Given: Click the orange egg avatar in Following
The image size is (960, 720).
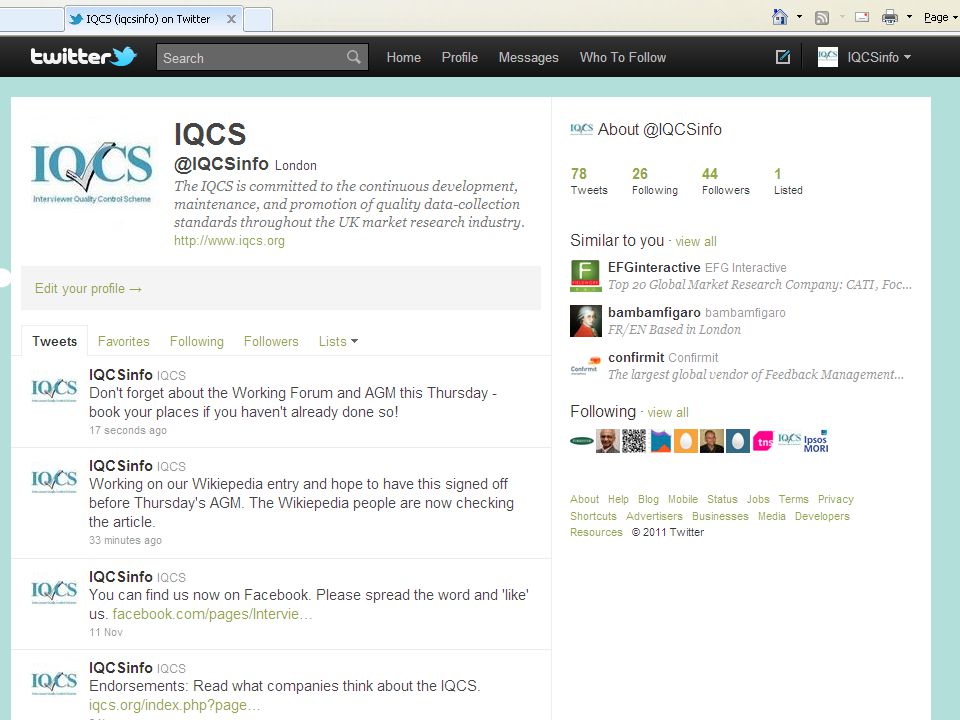Looking at the screenshot, I should tap(686, 441).
